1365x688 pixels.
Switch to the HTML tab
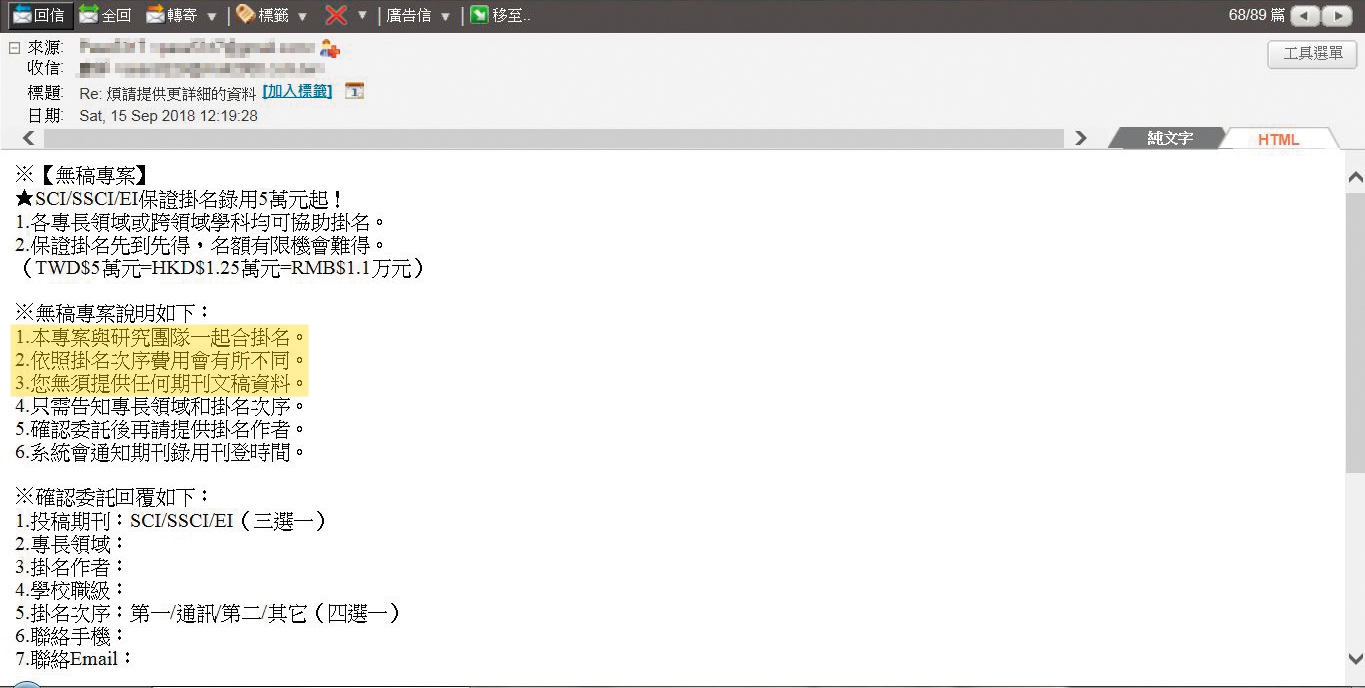[1278, 139]
